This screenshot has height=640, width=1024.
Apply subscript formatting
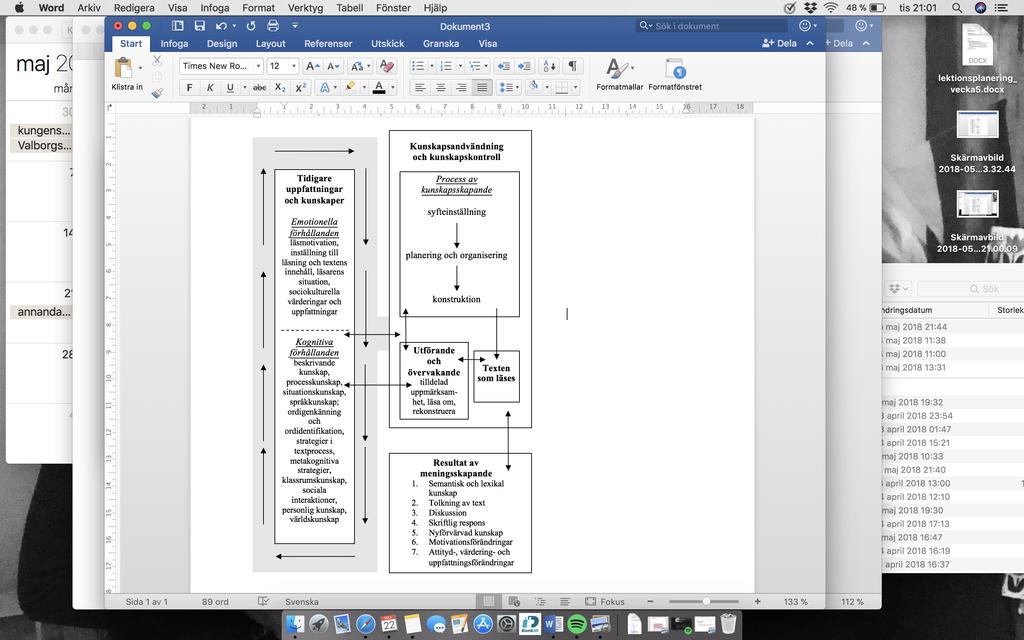pos(280,88)
